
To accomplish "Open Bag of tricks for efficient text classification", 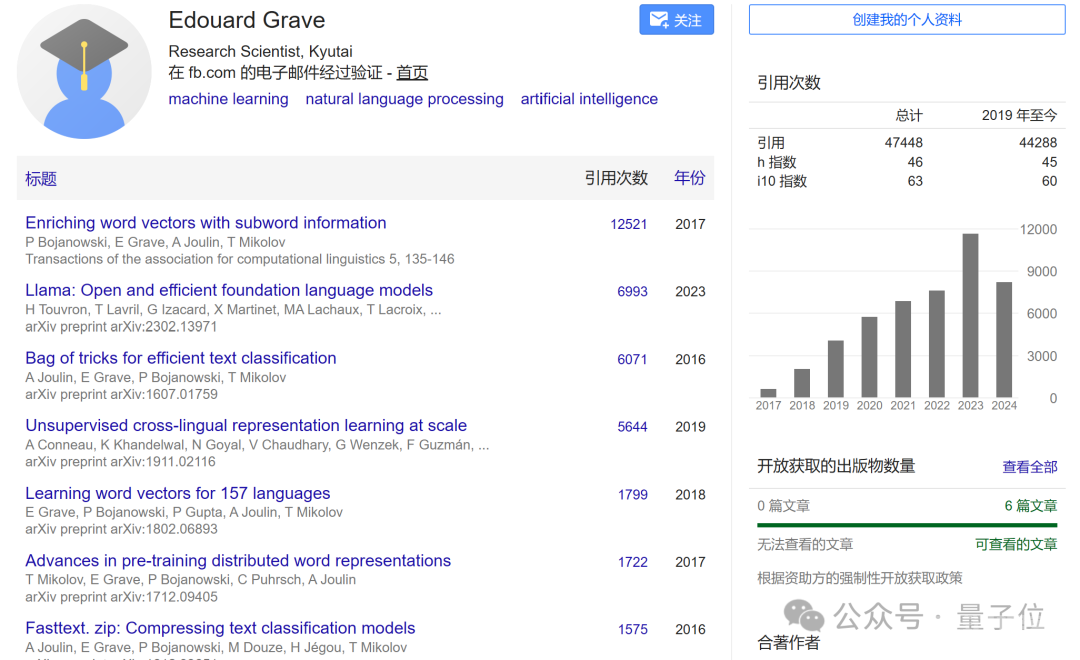I will [181, 358].
